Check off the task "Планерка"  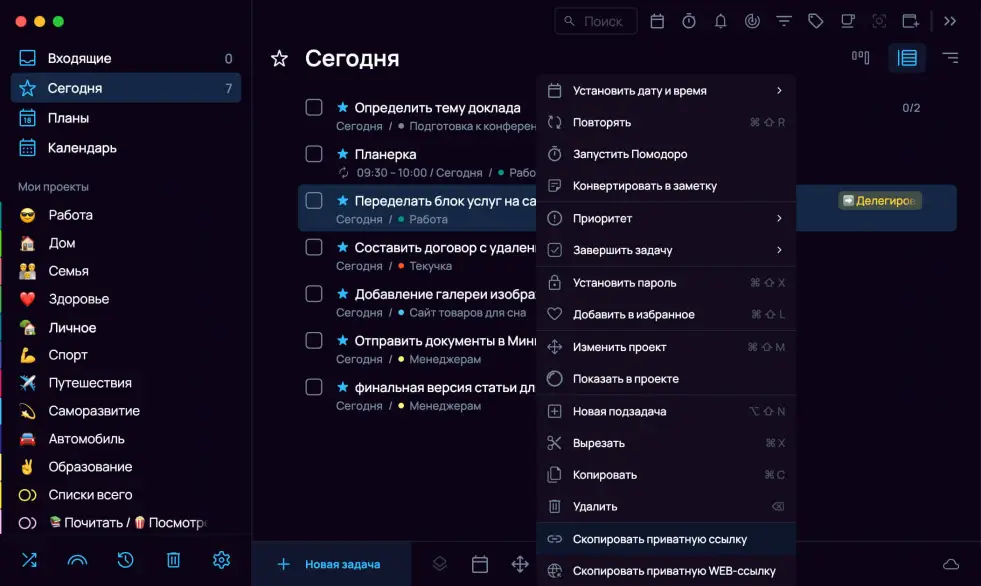[x=314, y=154]
